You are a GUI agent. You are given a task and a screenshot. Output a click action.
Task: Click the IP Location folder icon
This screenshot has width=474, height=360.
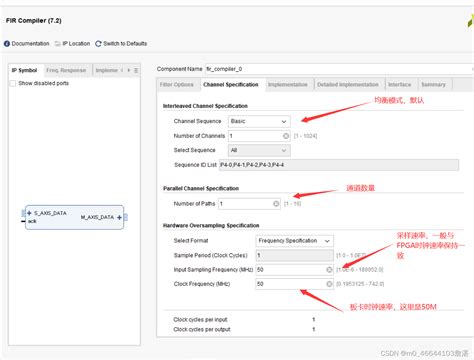[58, 44]
